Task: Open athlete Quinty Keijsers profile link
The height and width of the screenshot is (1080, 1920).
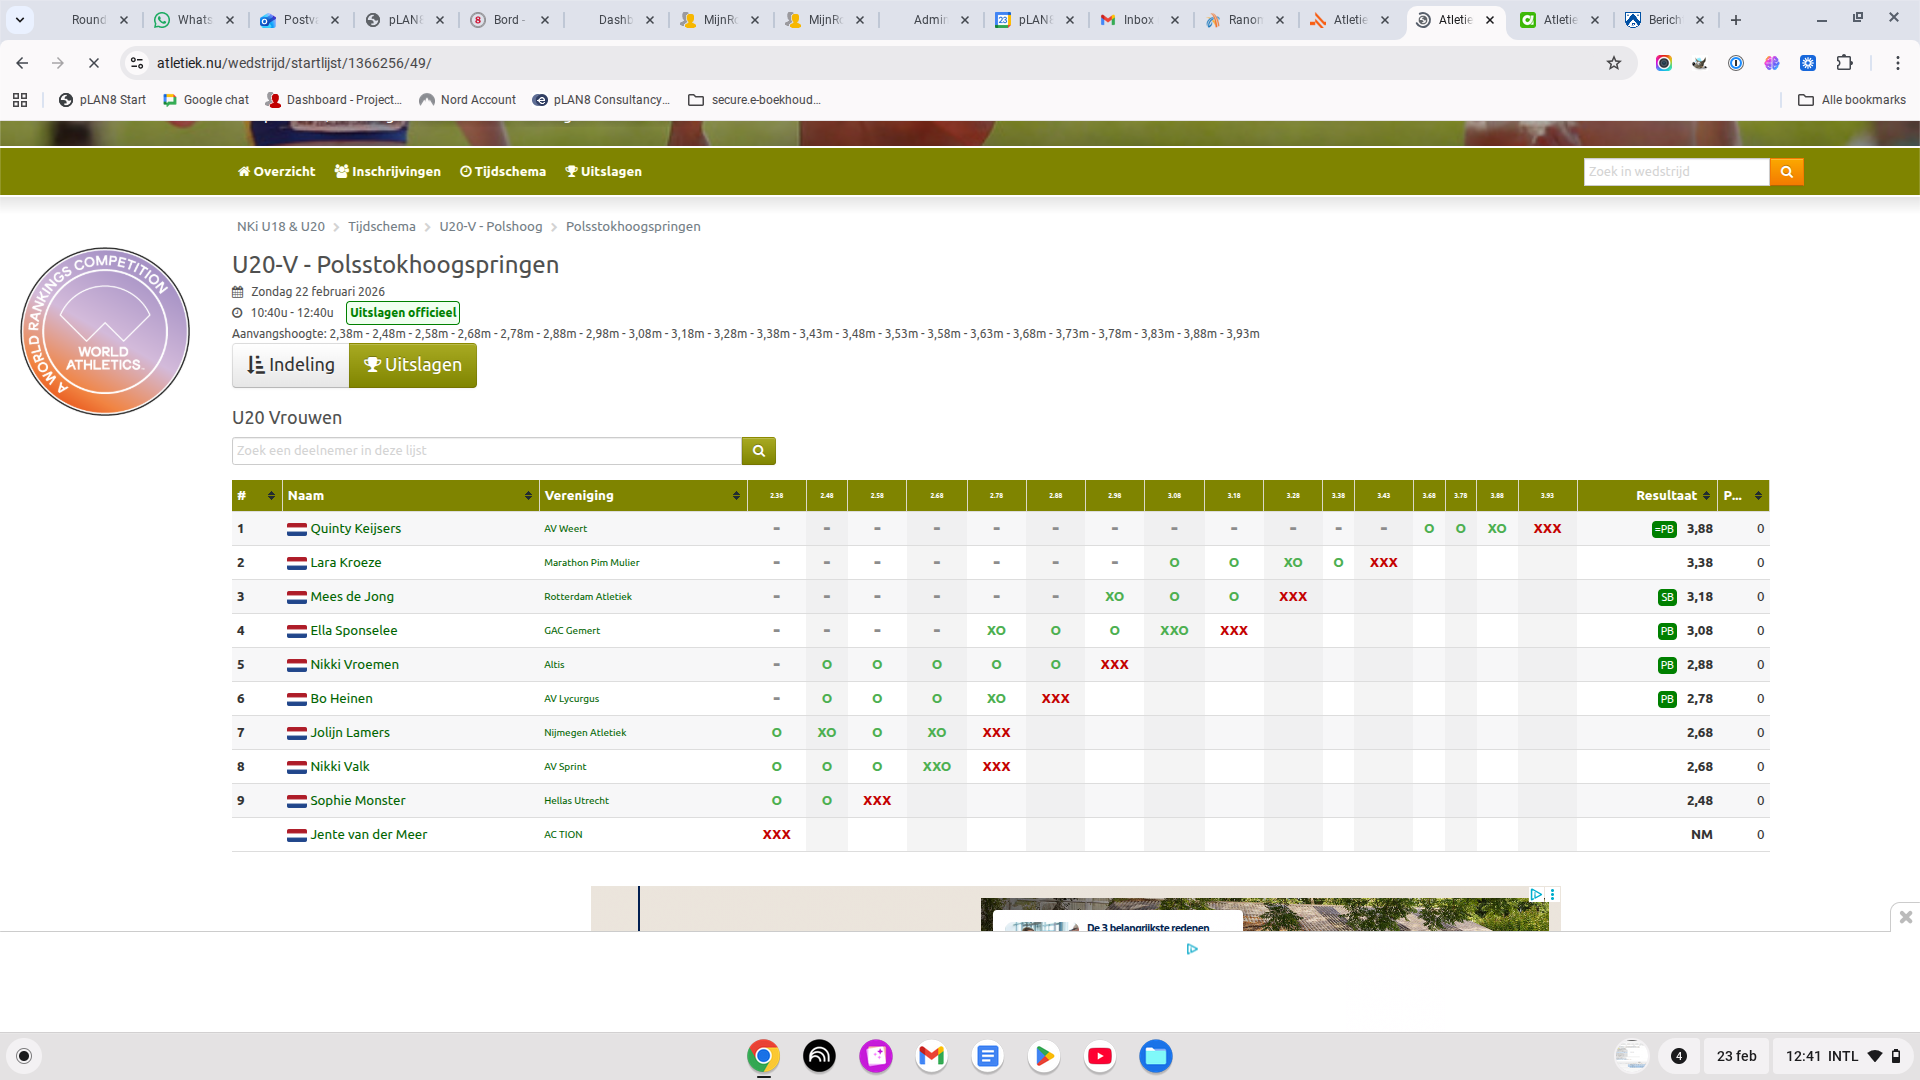Action: [x=355, y=529]
